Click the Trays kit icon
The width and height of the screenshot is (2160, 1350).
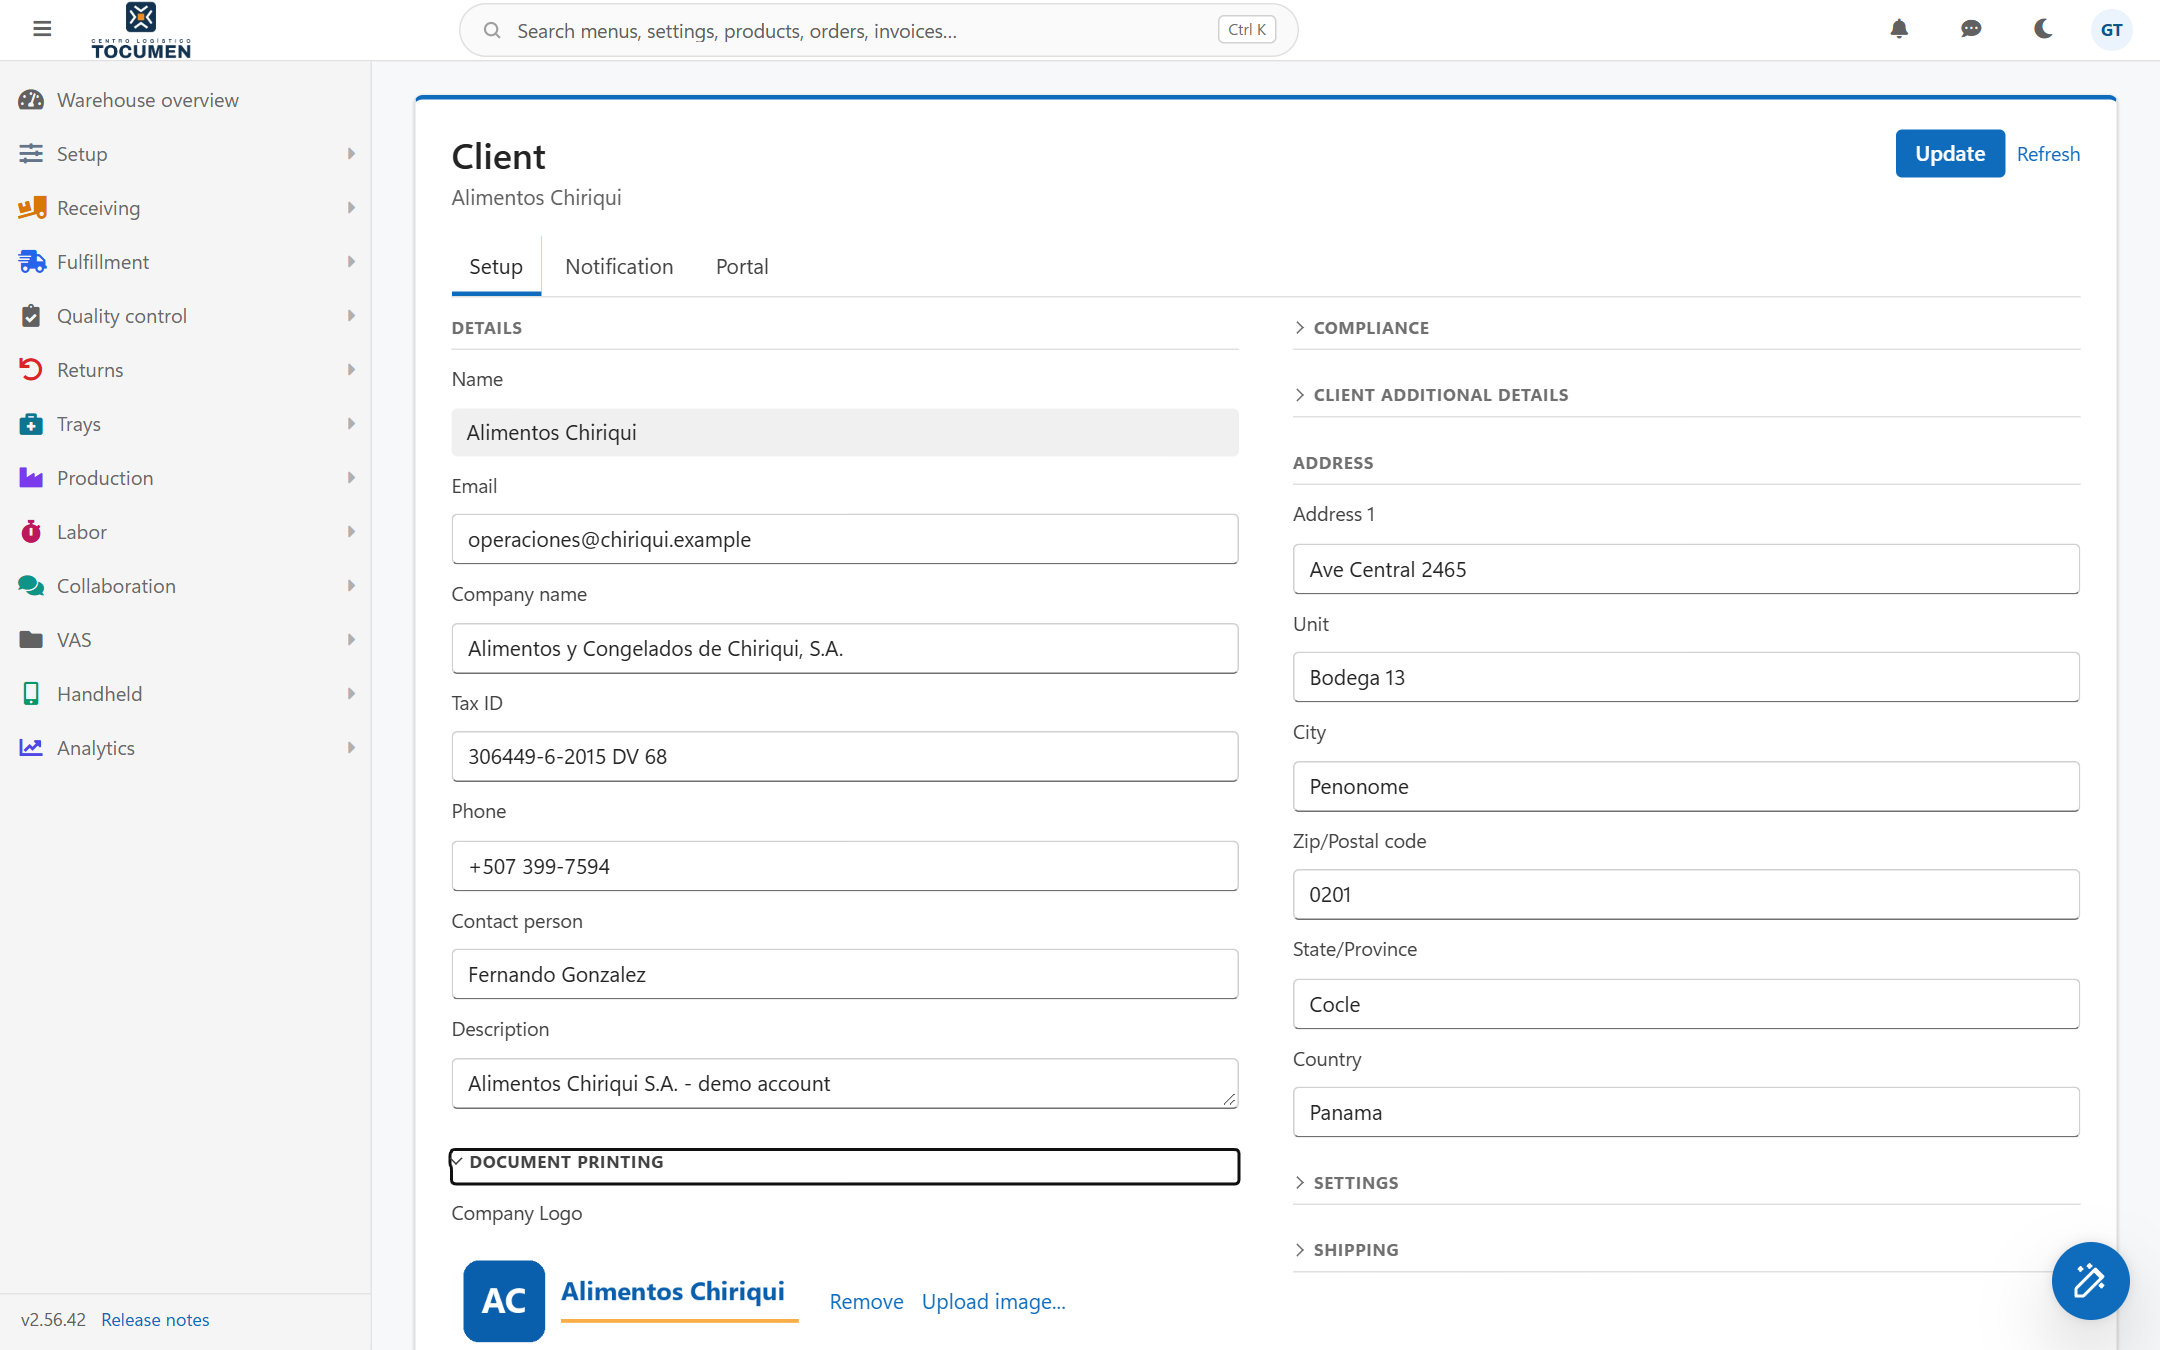[31, 424]
